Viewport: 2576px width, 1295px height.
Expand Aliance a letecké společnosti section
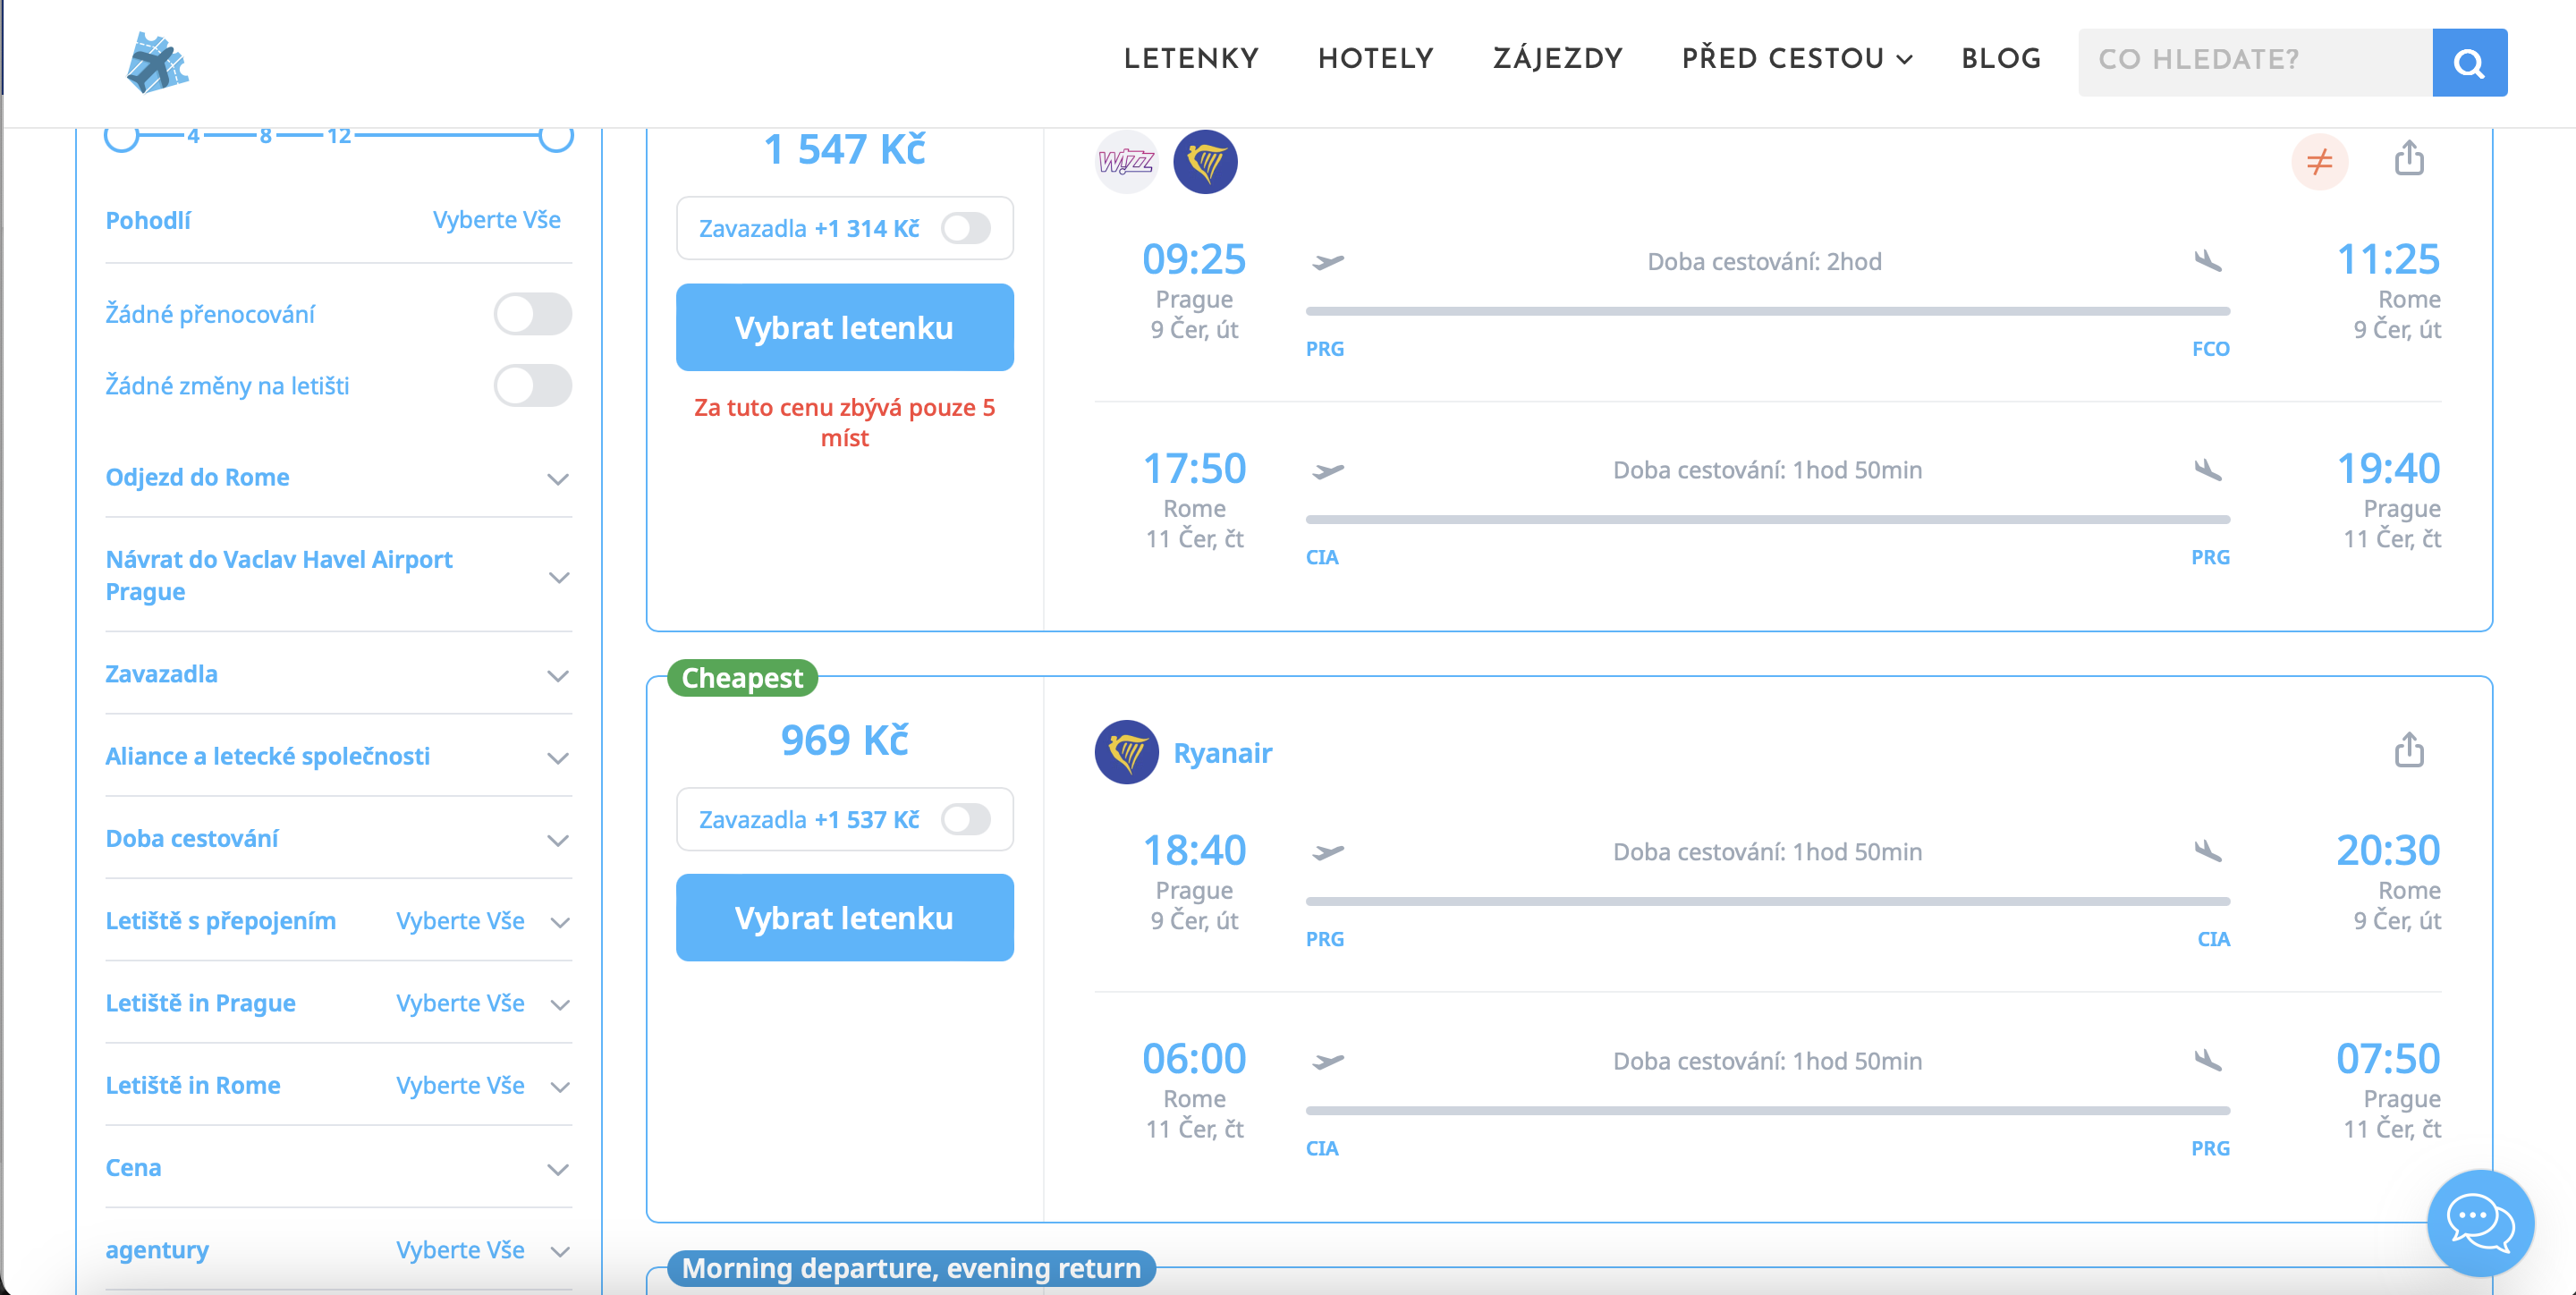tap(558, 757)
